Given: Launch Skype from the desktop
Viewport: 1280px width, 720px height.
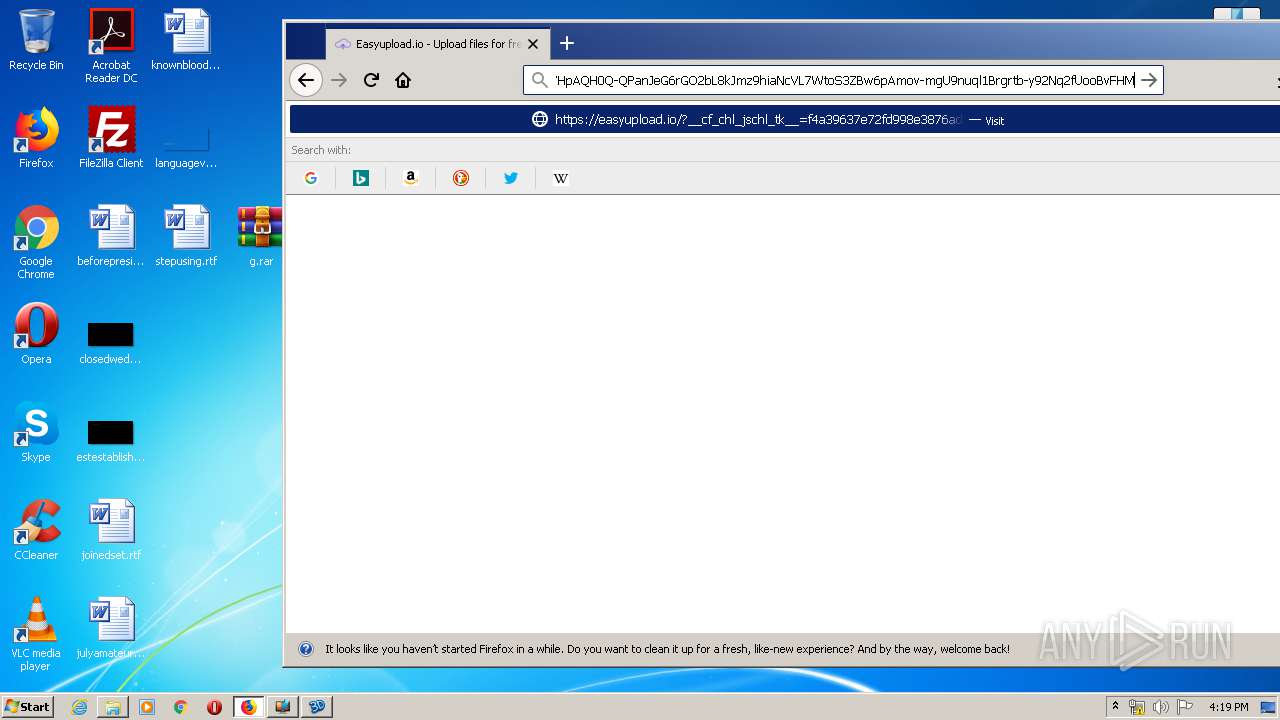Looking at the screenshot, I should [x=36, y=432].
